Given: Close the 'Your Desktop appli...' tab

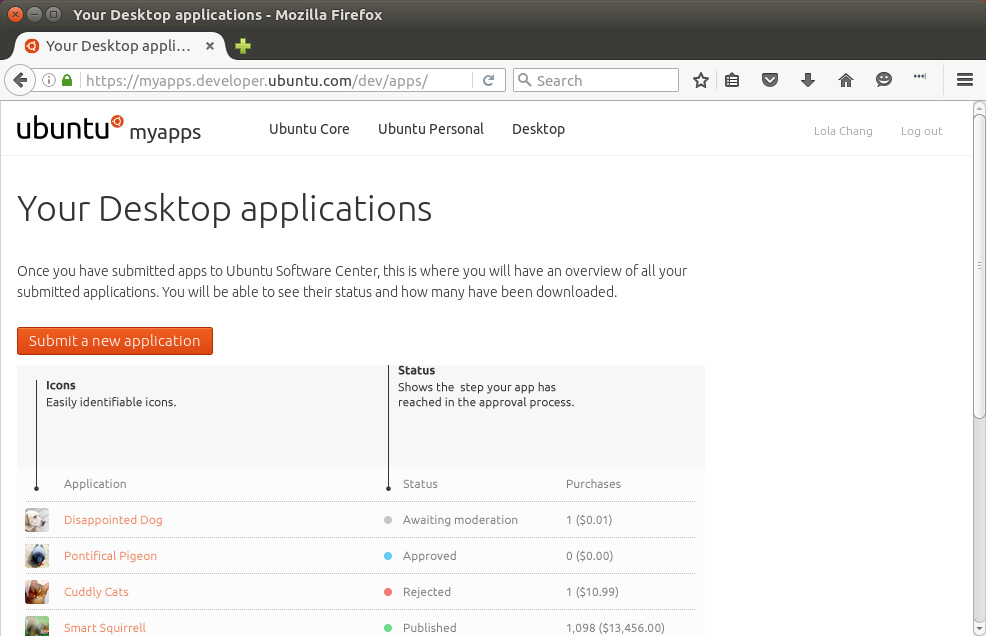Looking at the screenshot, I should click(210, 46).
